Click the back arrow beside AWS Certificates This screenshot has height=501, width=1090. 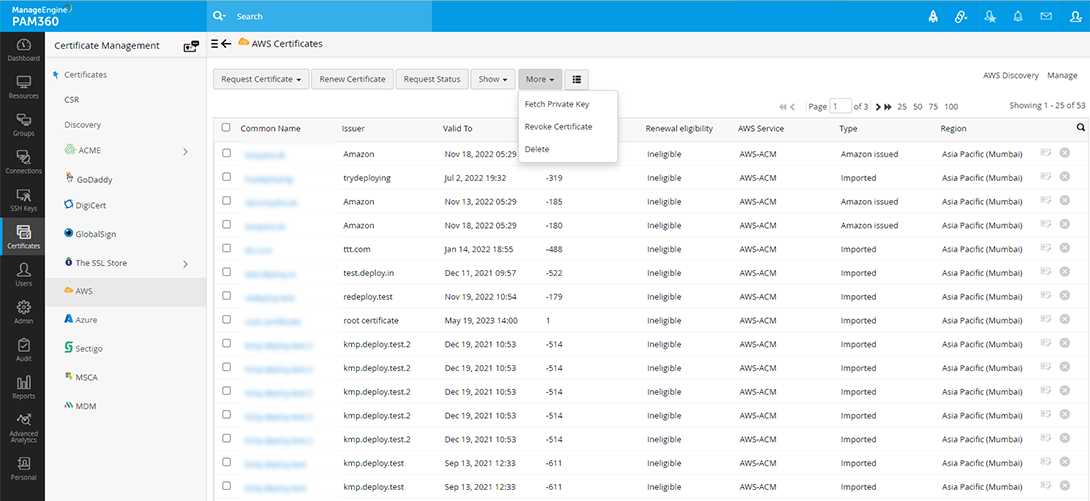tap(227, 44)
